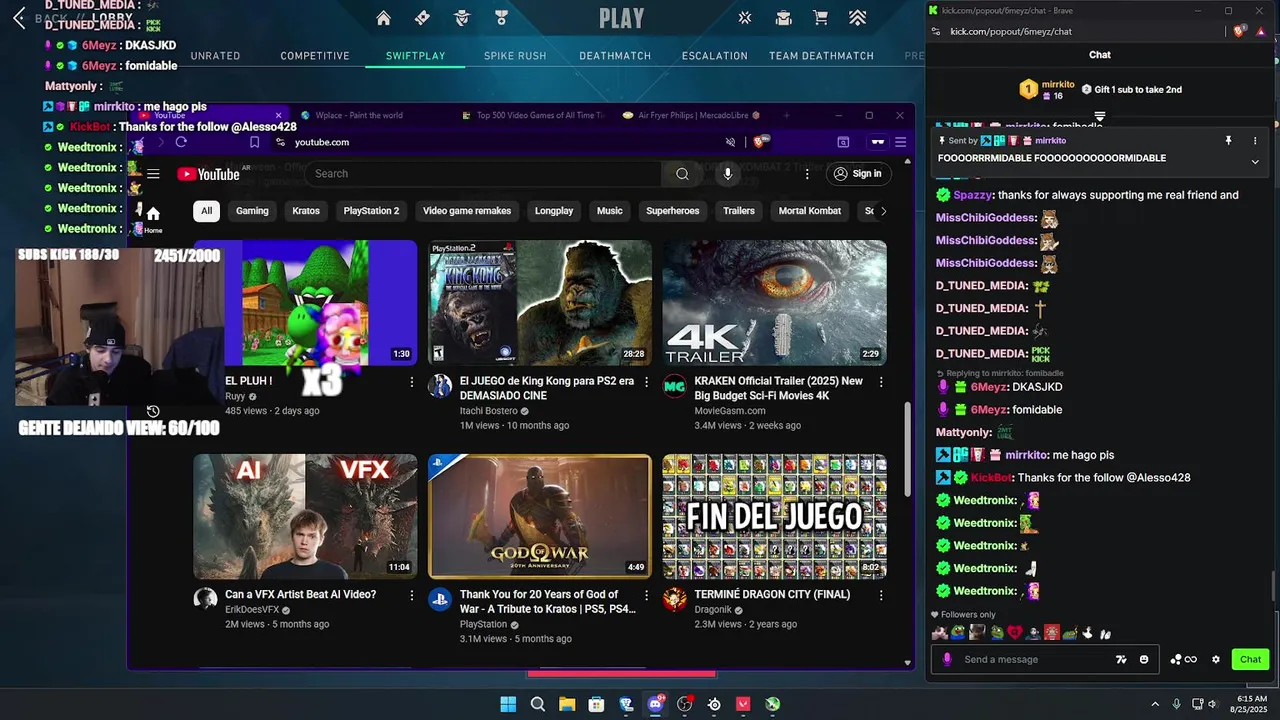Select the Music filter chip

click(x=610, y=211)
